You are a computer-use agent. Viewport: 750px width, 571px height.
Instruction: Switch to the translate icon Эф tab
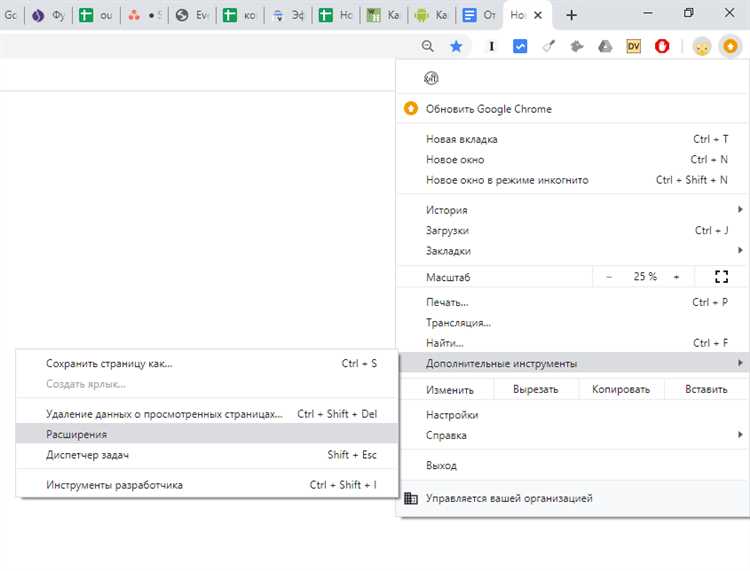click(288, 15)
